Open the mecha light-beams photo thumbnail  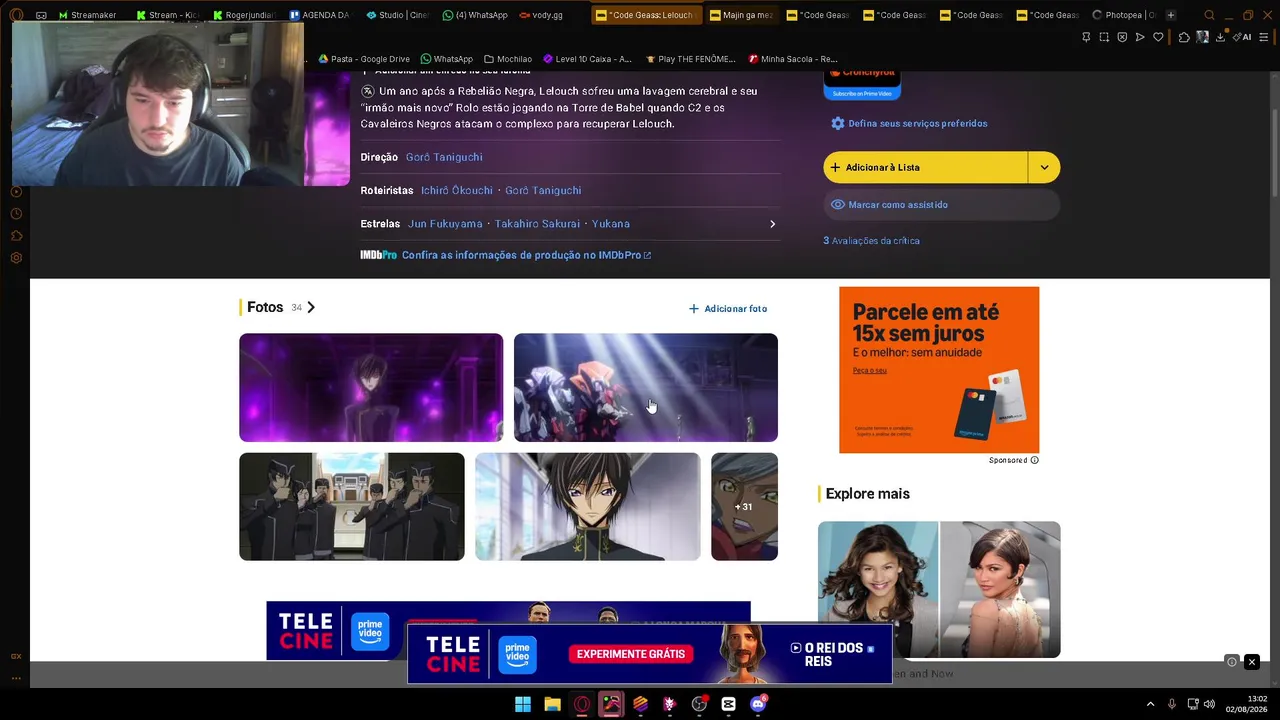click(646, 387)
